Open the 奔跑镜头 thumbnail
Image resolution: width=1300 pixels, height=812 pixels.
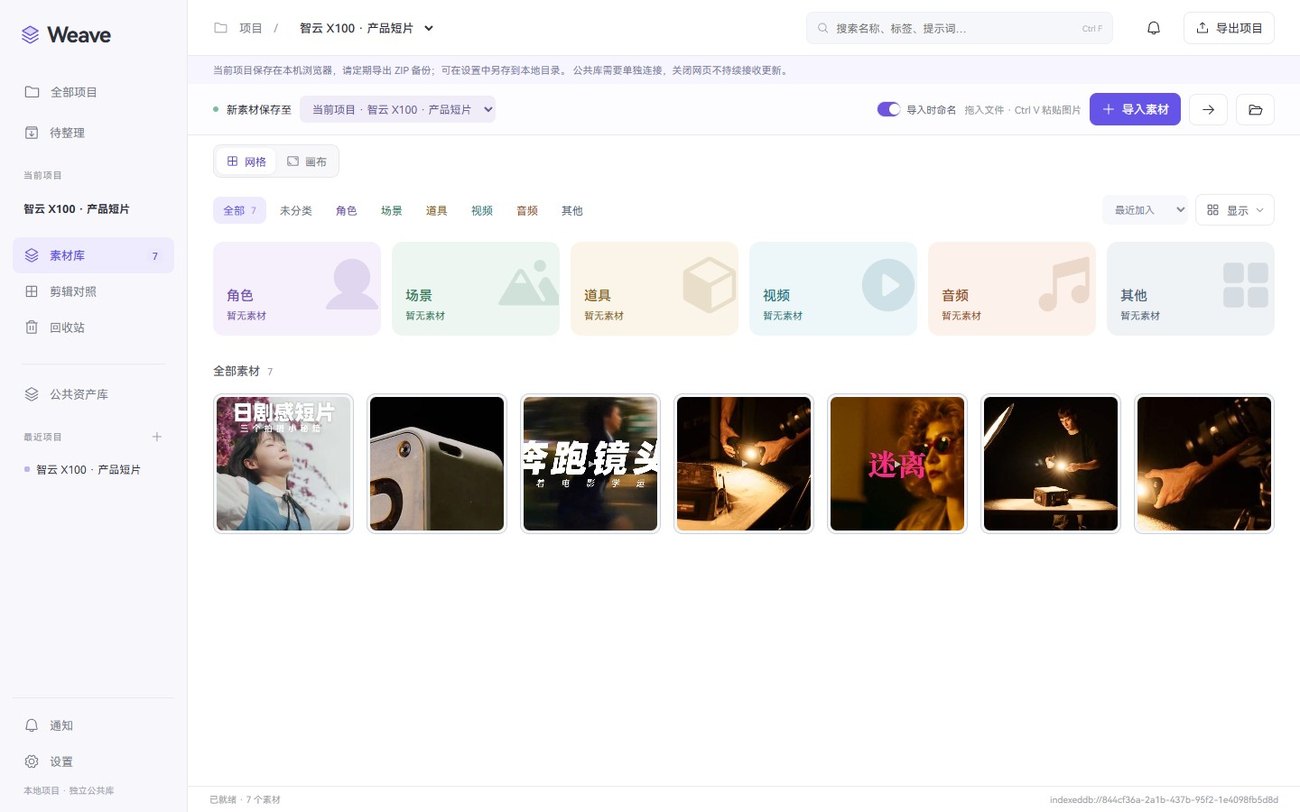(x=590, y=463)
